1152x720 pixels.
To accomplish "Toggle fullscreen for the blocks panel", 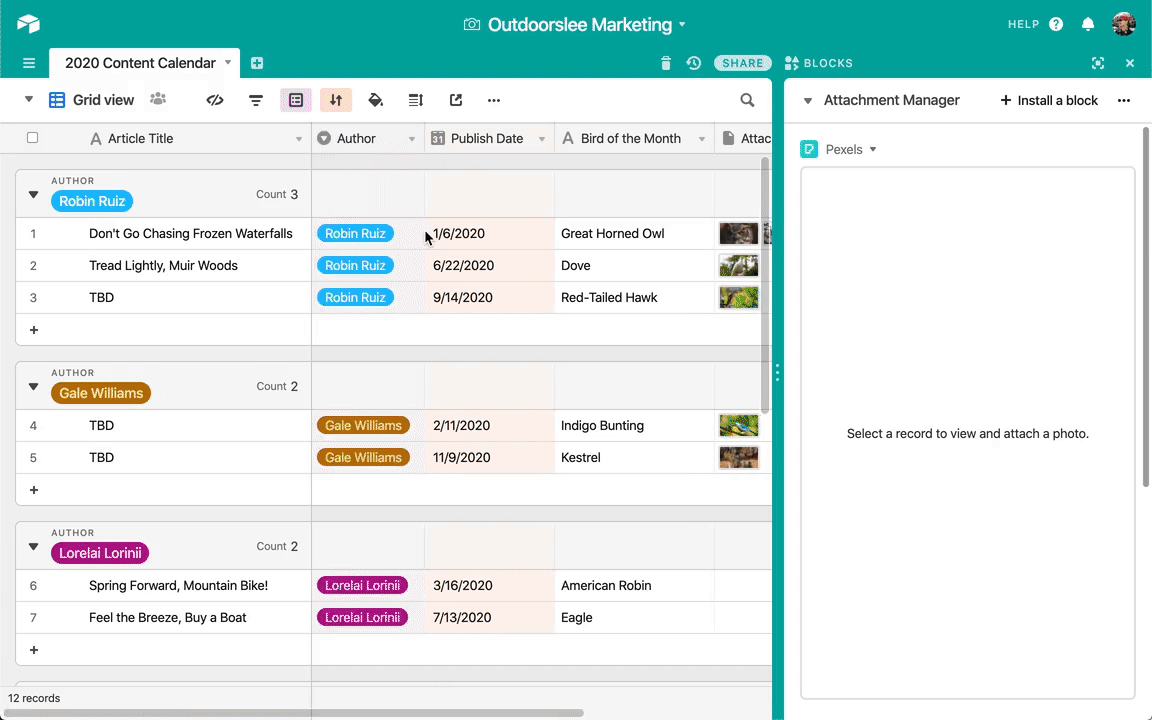I will [1098, 63].
